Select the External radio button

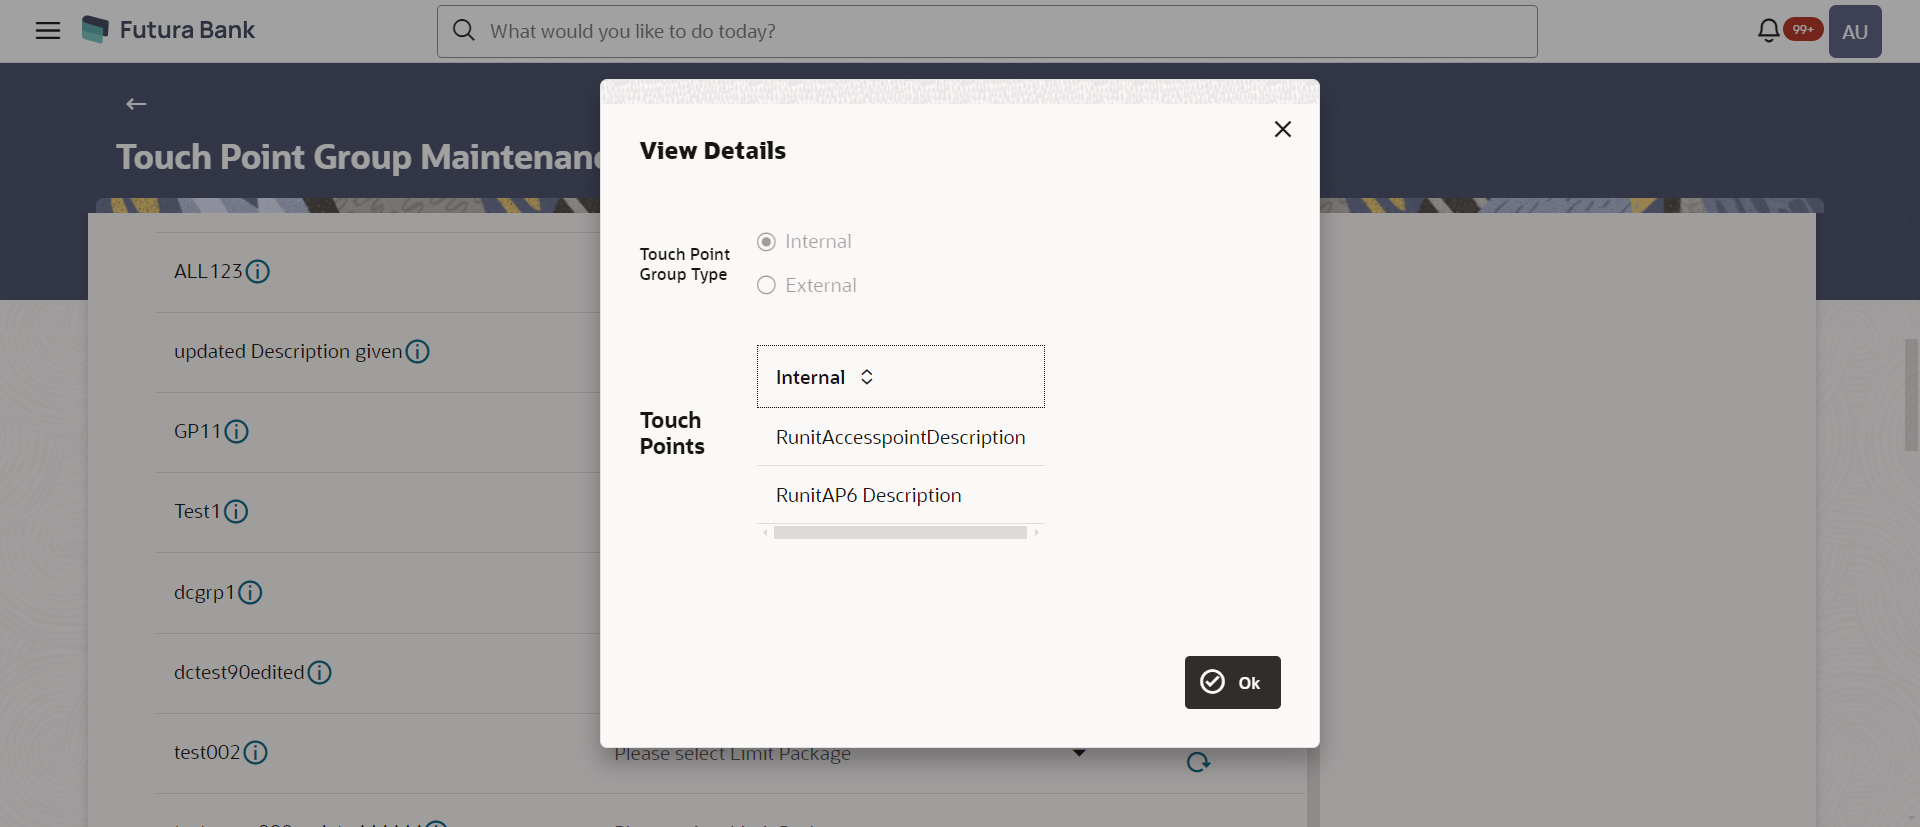(x=766, y=286)
